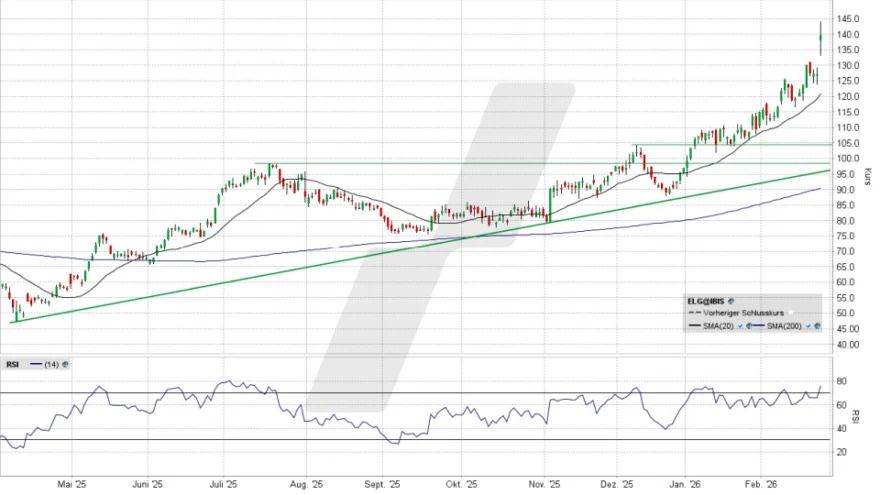Click the ELG@IBIS symbol label
This screenshot has width=880, height=495.
(707, 300)
